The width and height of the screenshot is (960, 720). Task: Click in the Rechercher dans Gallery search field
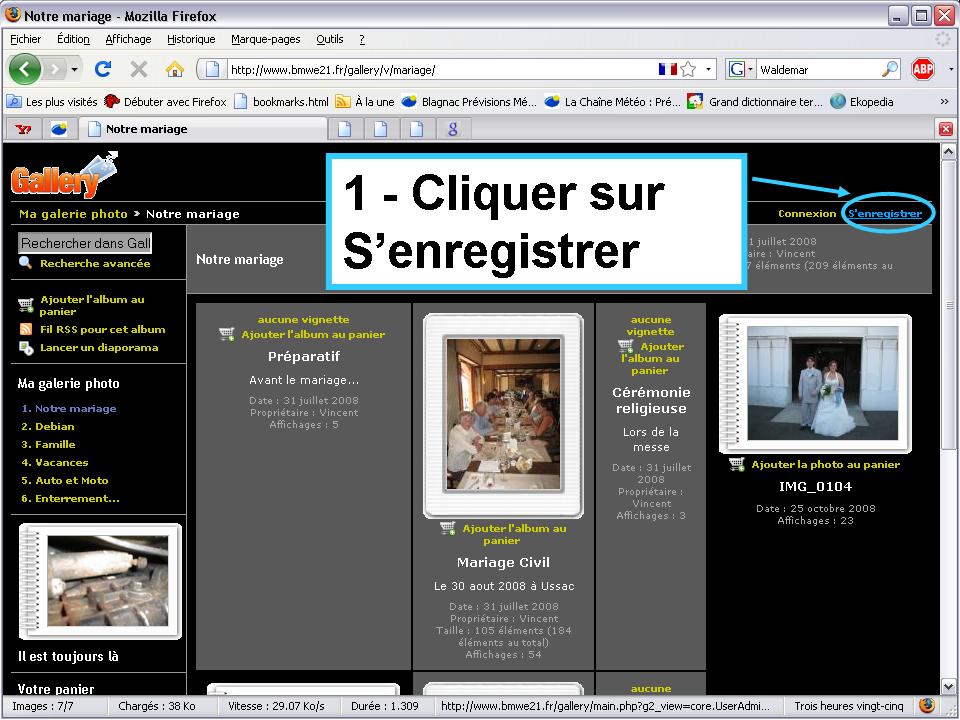86,243
